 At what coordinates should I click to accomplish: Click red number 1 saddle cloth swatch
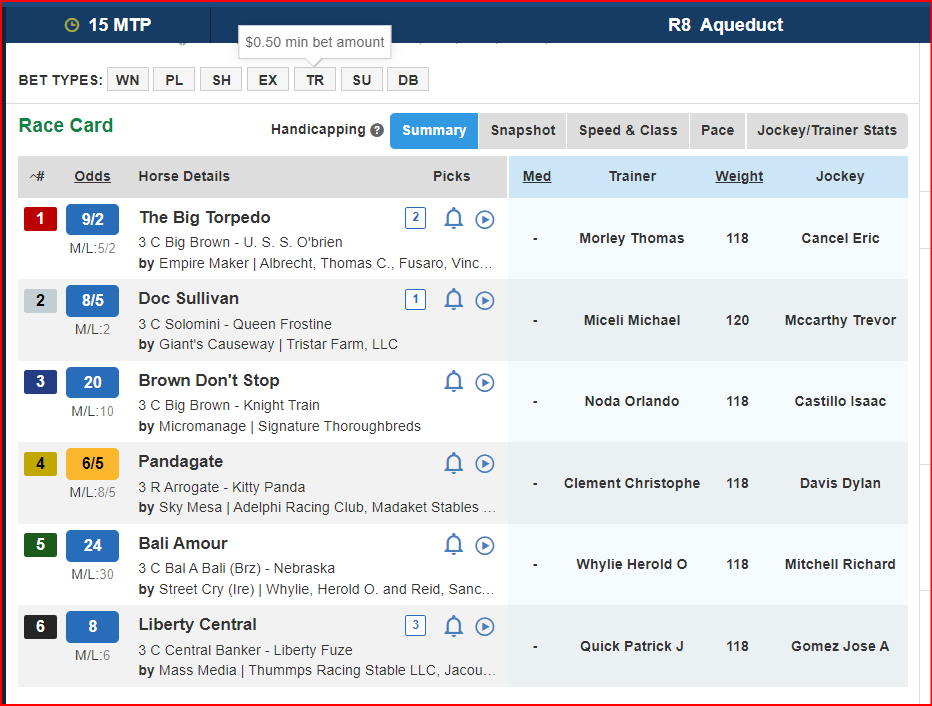point(40,218)
